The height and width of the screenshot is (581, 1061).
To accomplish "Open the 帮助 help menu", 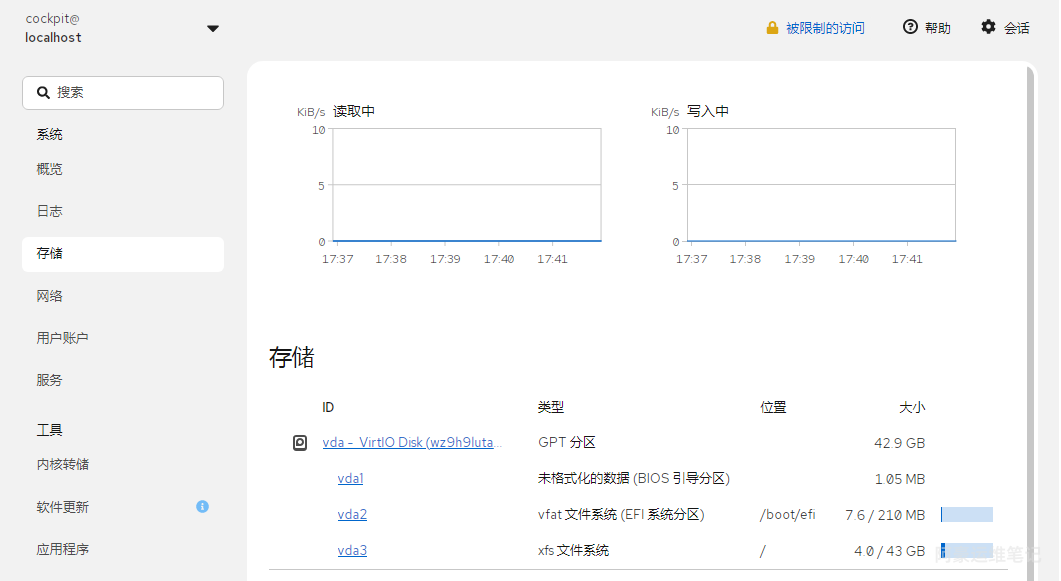I will [937, 28].
